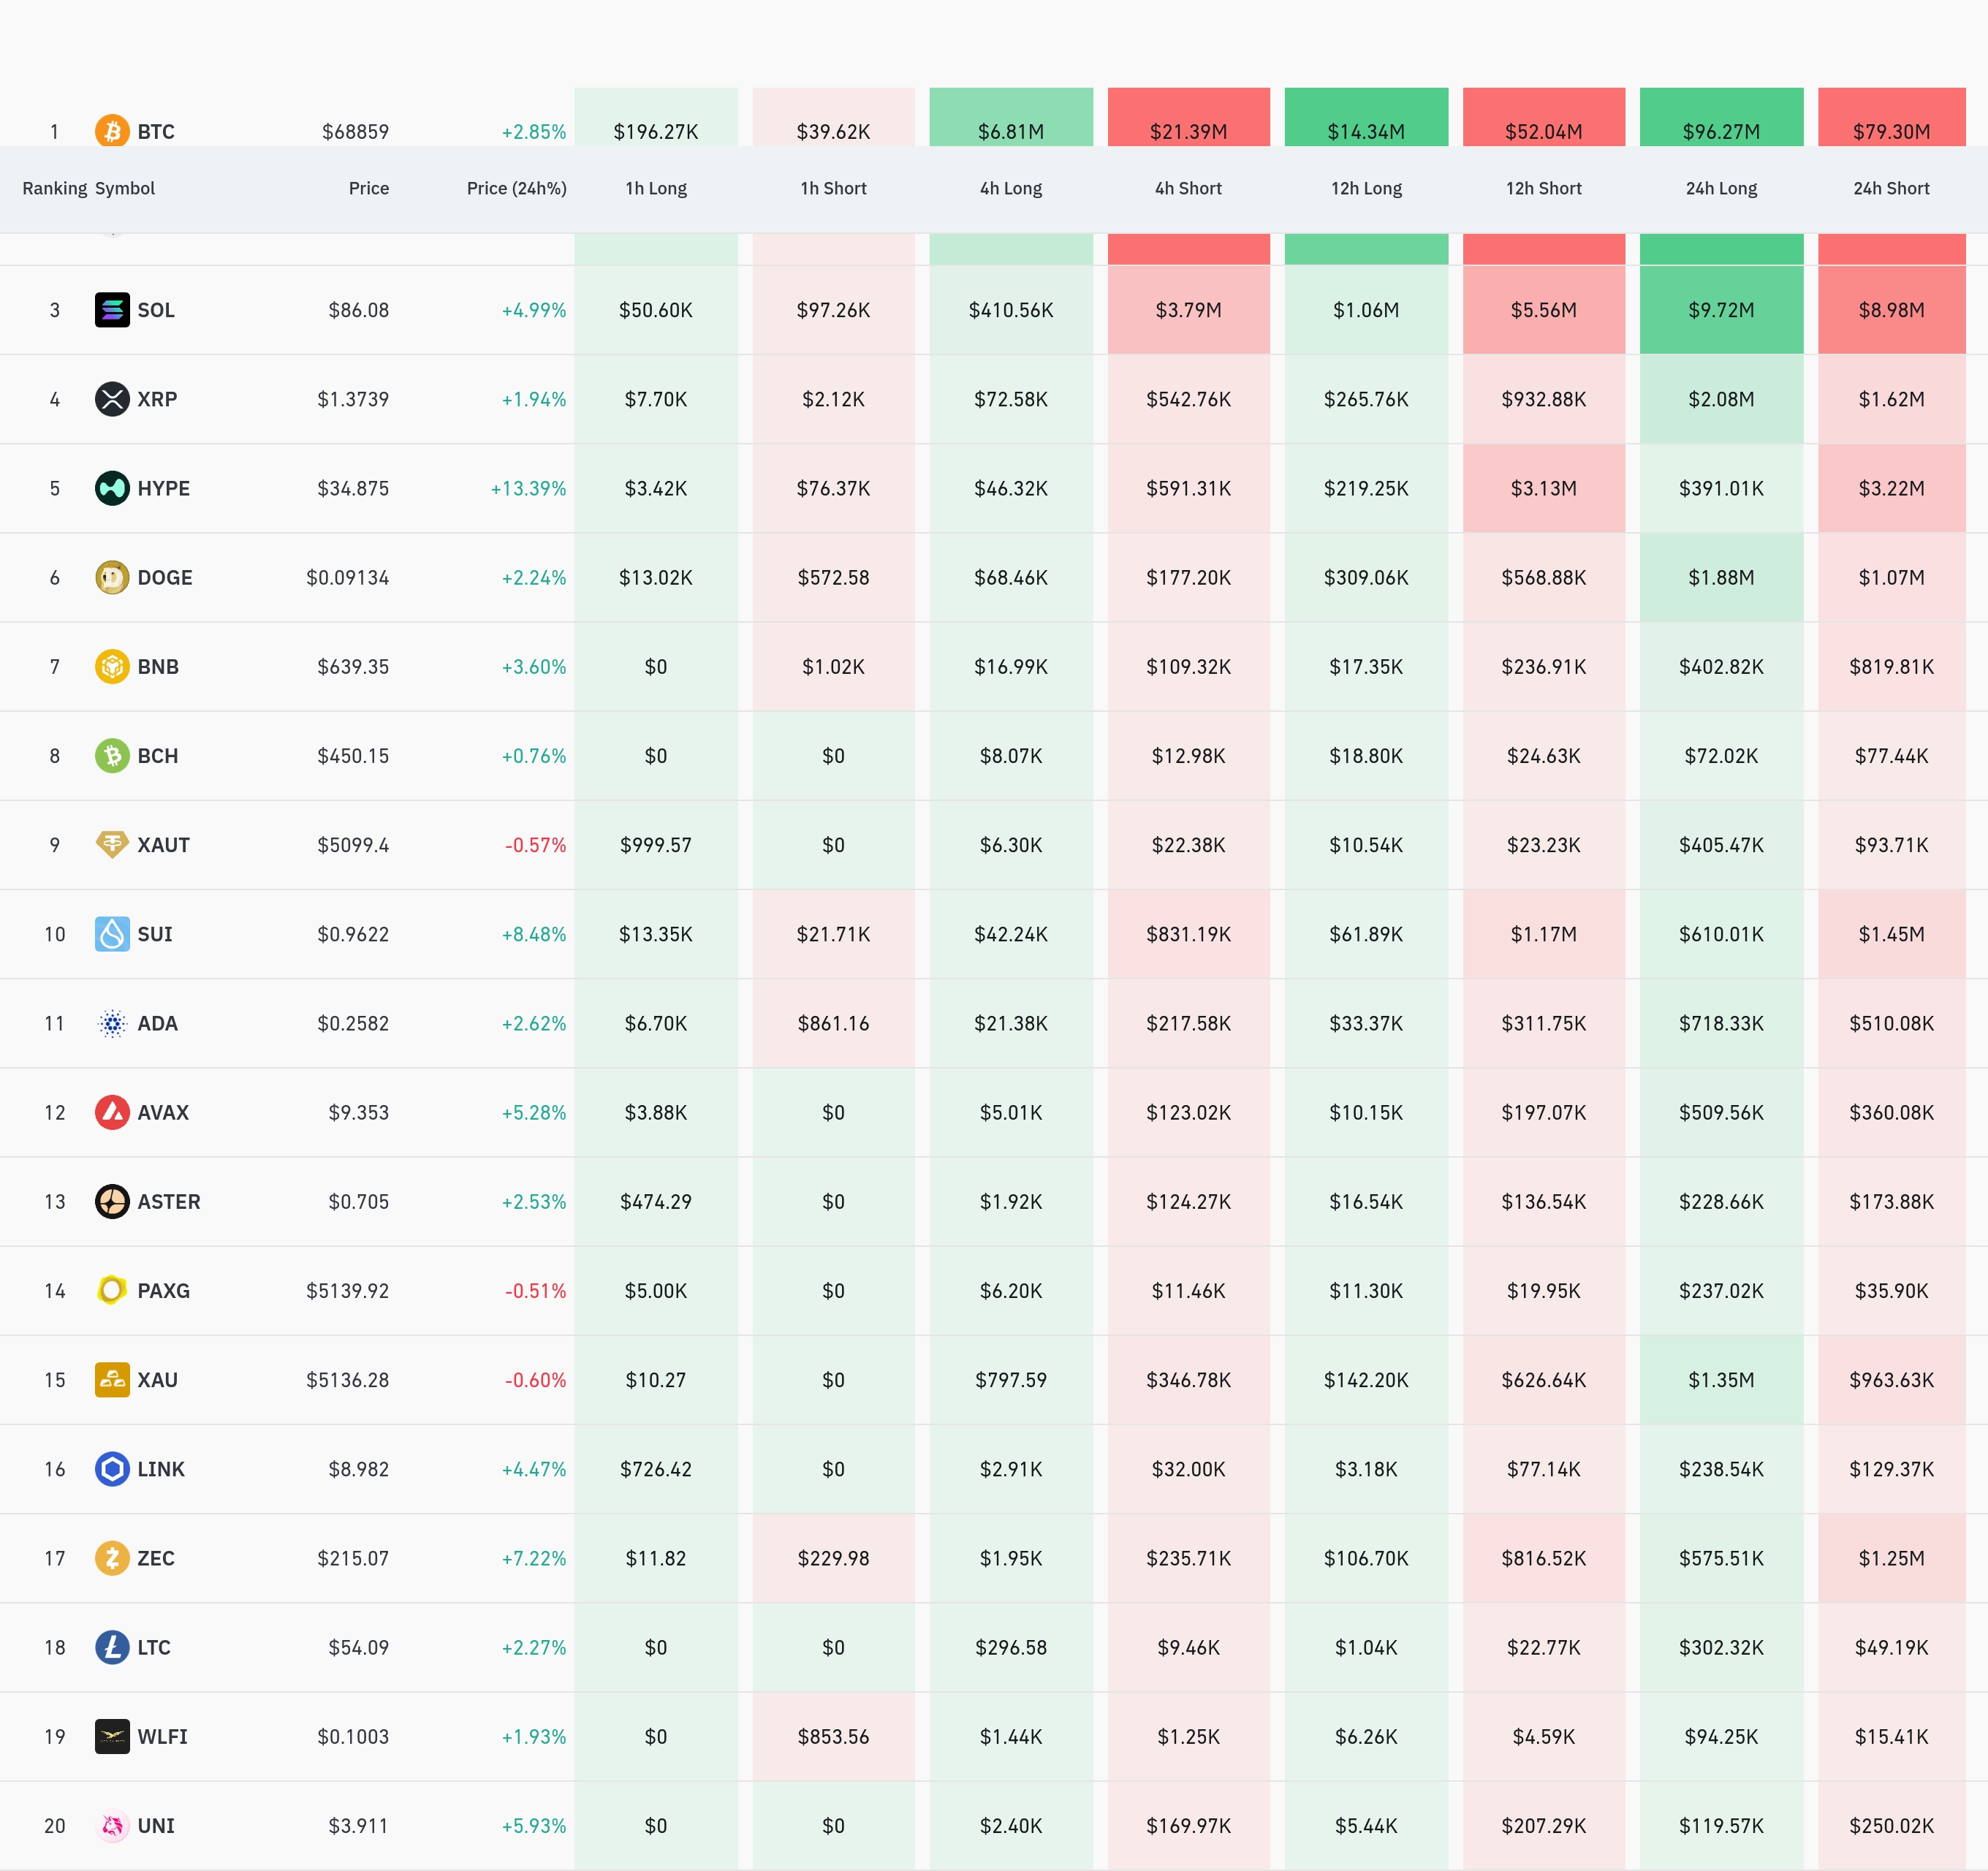The width and height of the screenshot is (1988, 1871).
Task: Sort by 1h Short column header
Action: 833,188
